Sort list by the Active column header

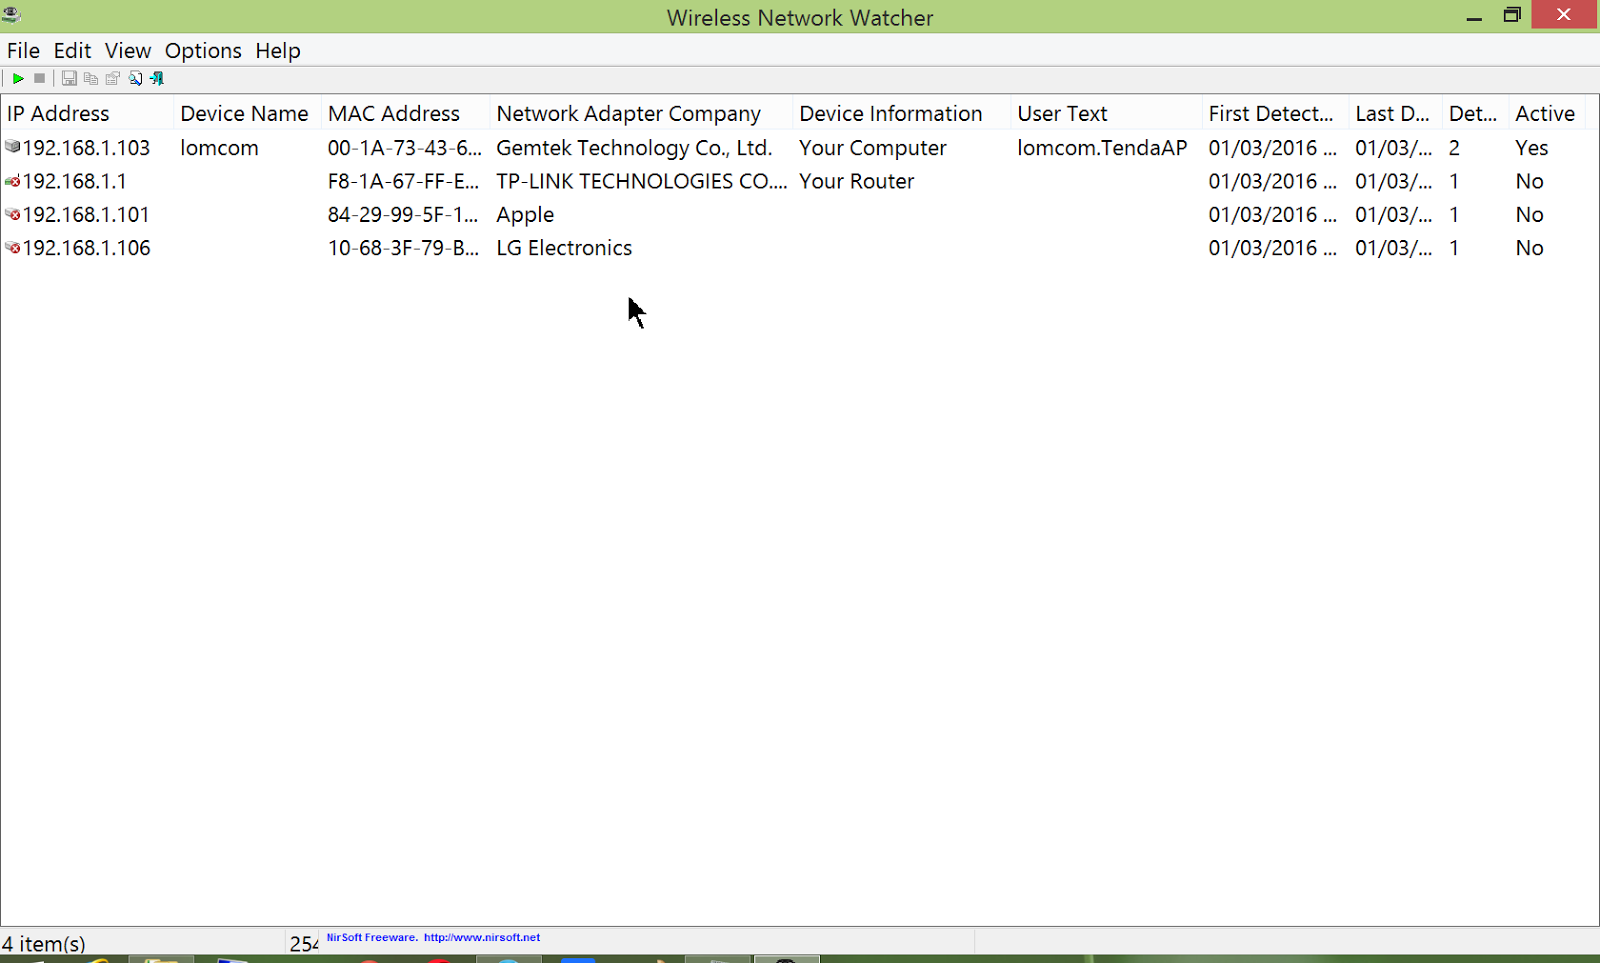[x=1544, y=114]
